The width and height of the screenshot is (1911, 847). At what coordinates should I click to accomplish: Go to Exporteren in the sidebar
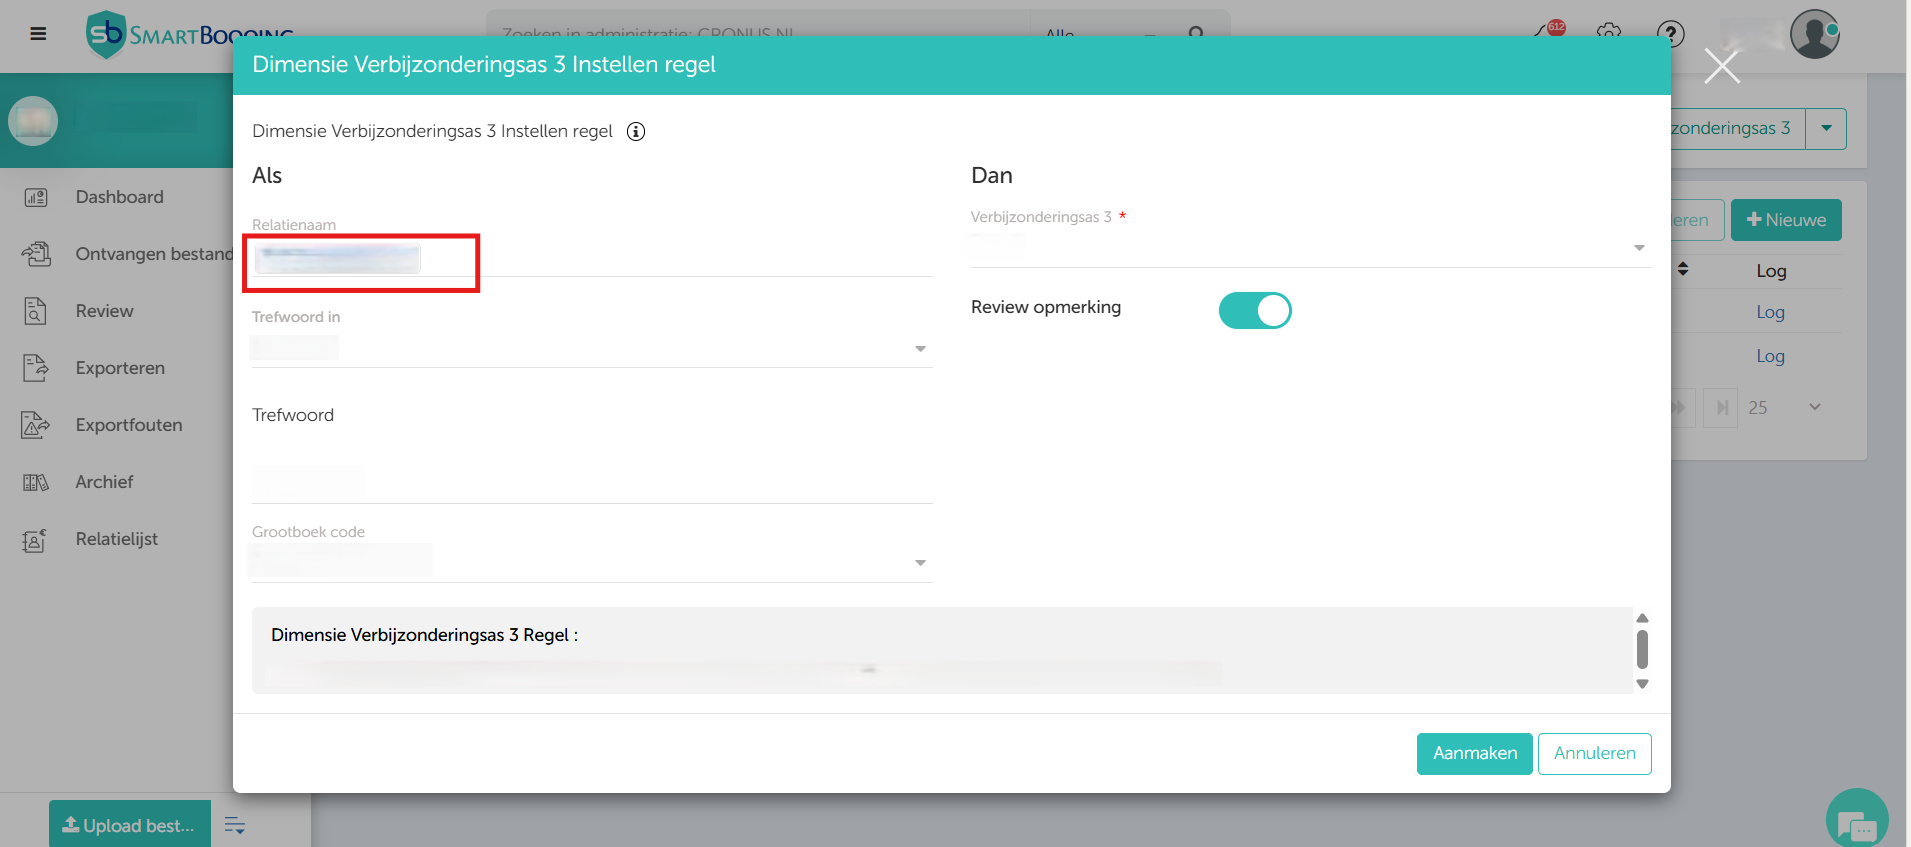120,368
